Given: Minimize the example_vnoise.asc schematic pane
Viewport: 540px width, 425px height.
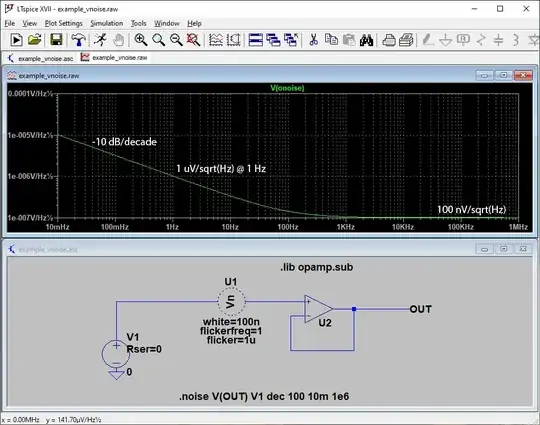Looking at the screenshot, I should tap(484, 249).
